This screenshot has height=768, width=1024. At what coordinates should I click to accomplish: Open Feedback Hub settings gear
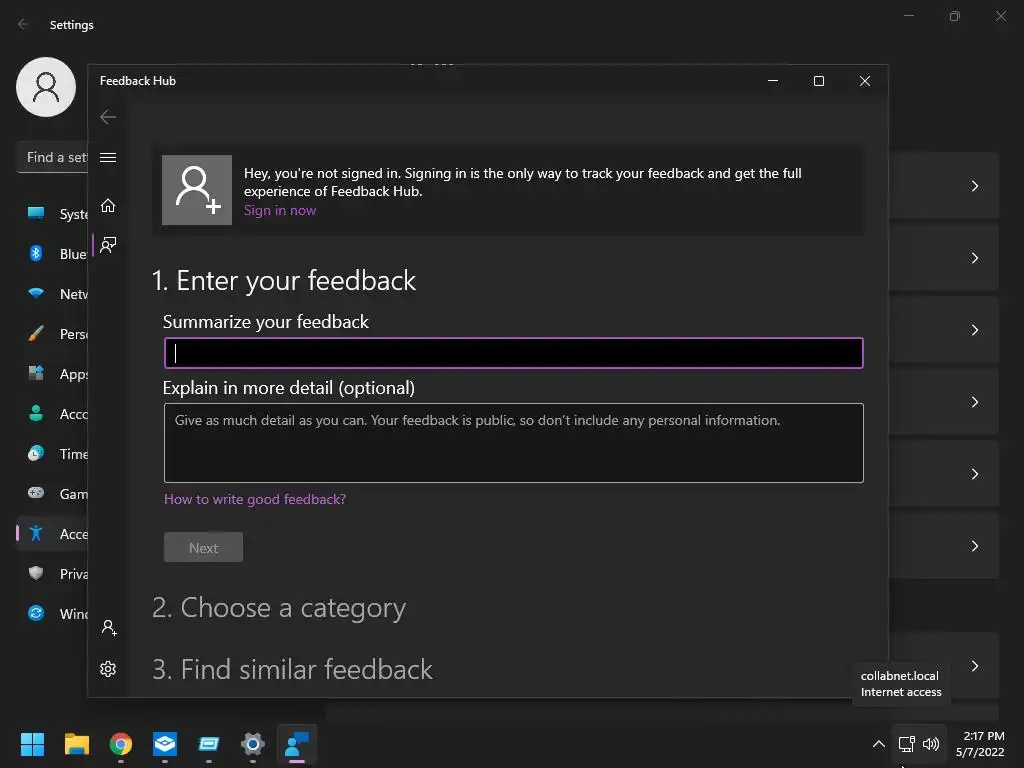coord(108,669)
